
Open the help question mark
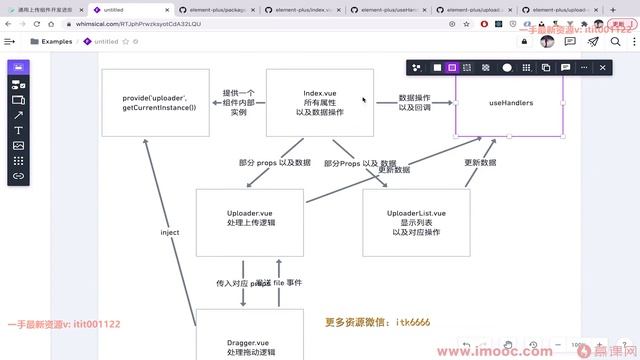pos(624,345)
